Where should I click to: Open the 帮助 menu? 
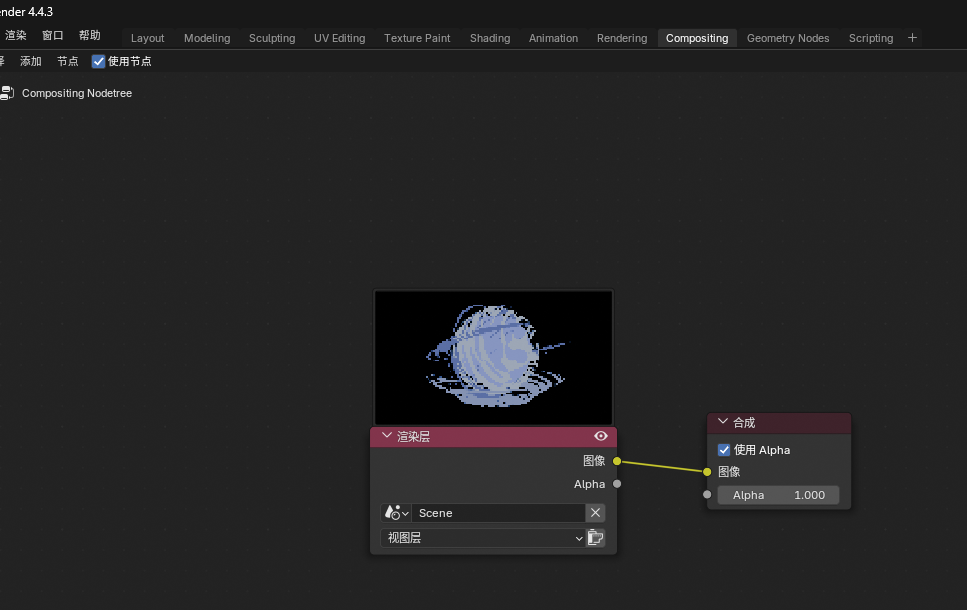pyautogui.click(x=89, y=35)
